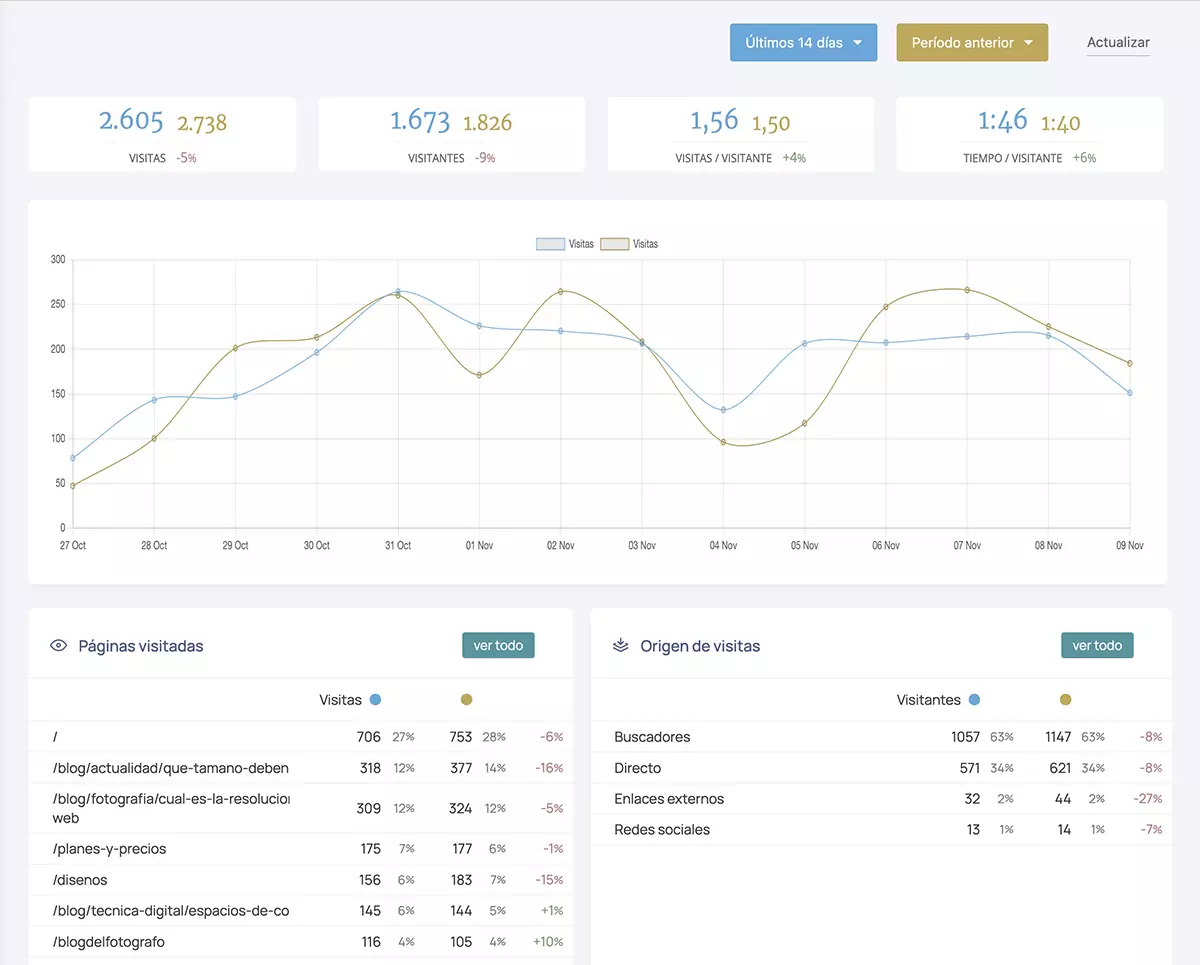This screenshot has width=1200, height=965.
Task: Click the Actualizar link
Action: point(1118,43)
